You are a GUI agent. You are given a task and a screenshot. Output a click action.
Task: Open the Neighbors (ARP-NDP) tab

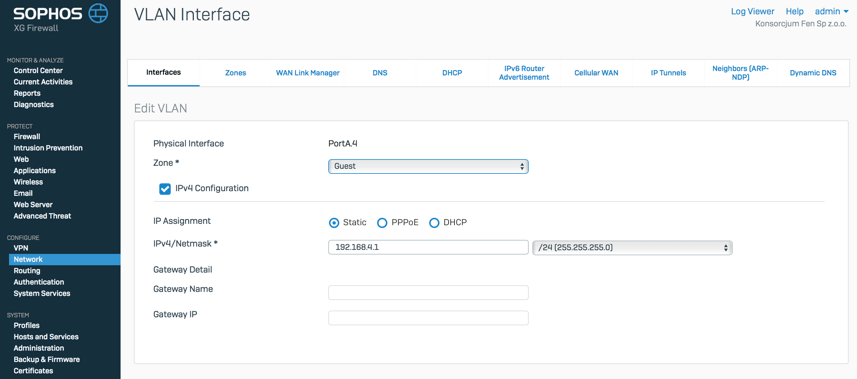741,73
